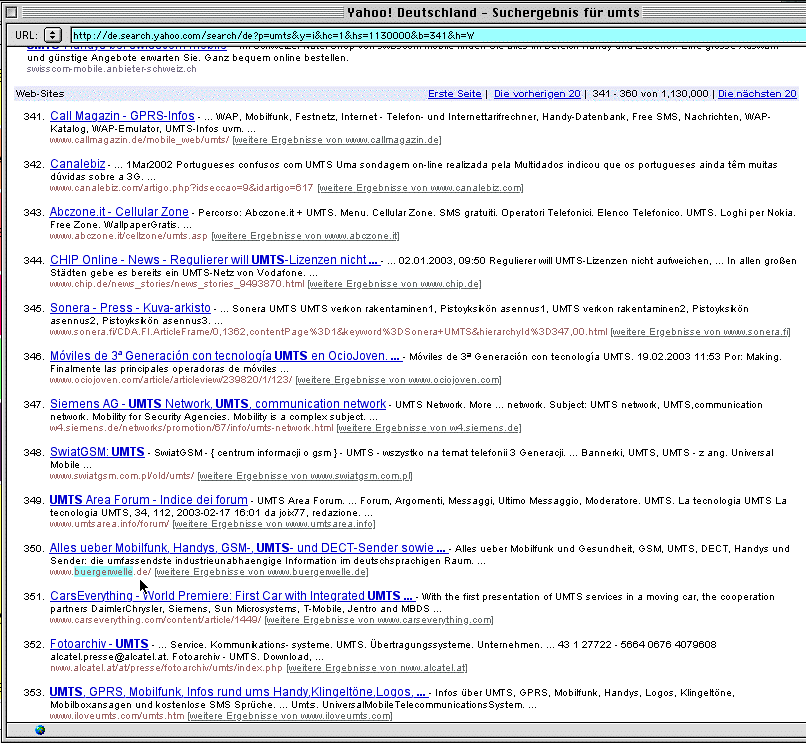
Task: Open 'Die vorherigen 20' results link
Action: click(536, 93)
